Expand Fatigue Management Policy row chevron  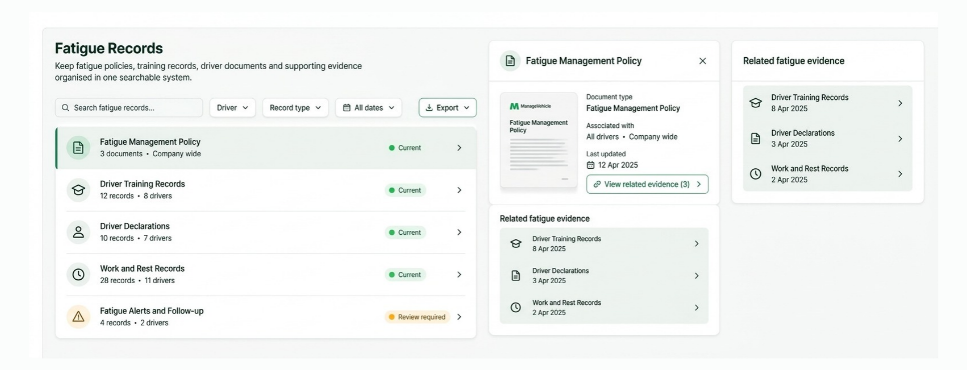459,148
